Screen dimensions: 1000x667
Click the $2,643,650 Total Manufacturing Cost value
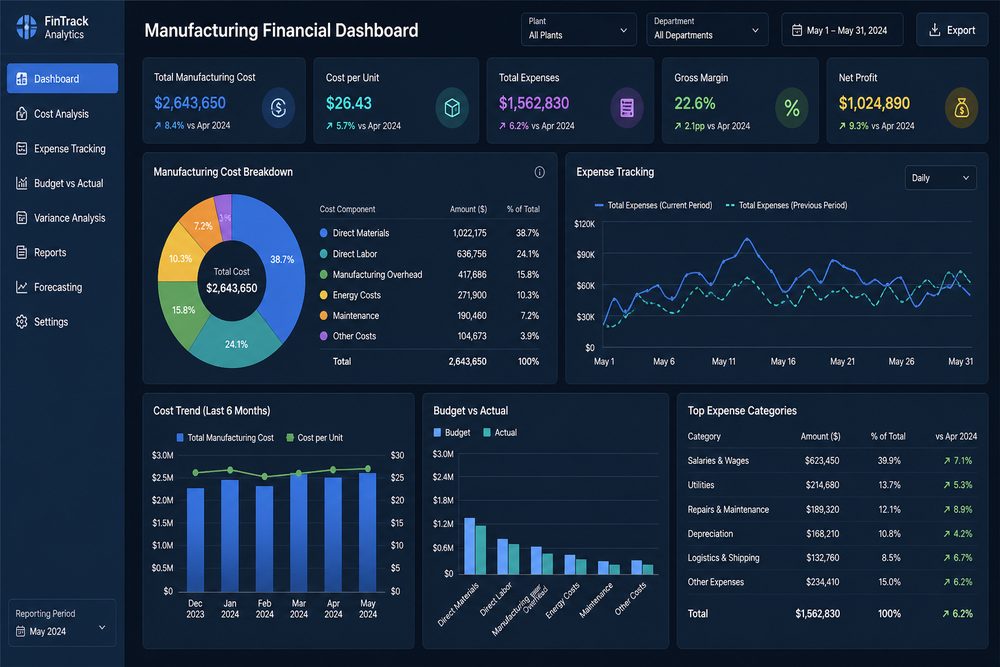[190, 103]
